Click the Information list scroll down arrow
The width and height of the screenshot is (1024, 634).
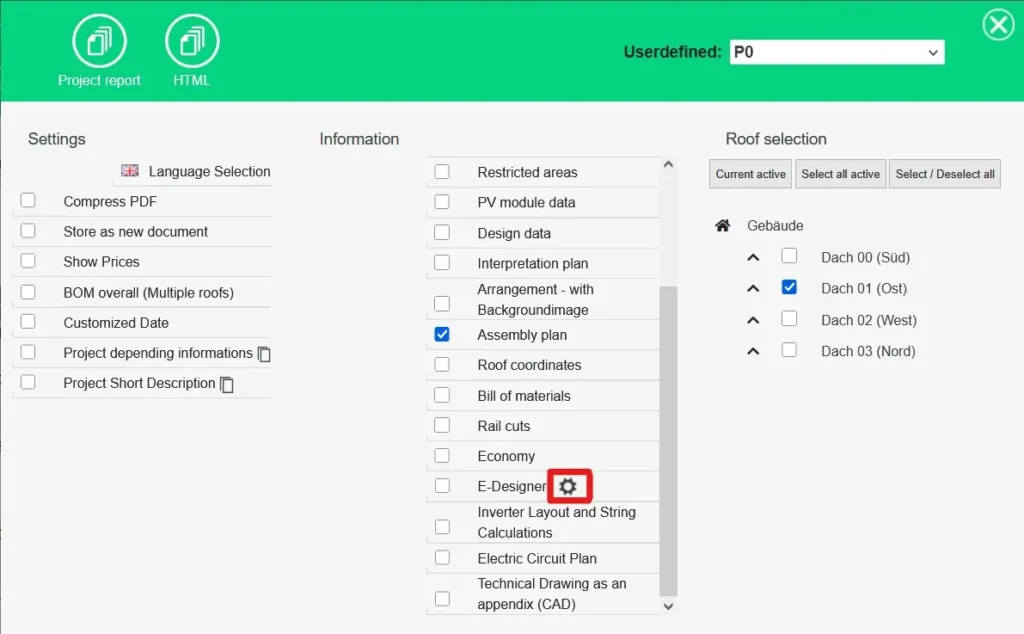click(x=668, y=605)
